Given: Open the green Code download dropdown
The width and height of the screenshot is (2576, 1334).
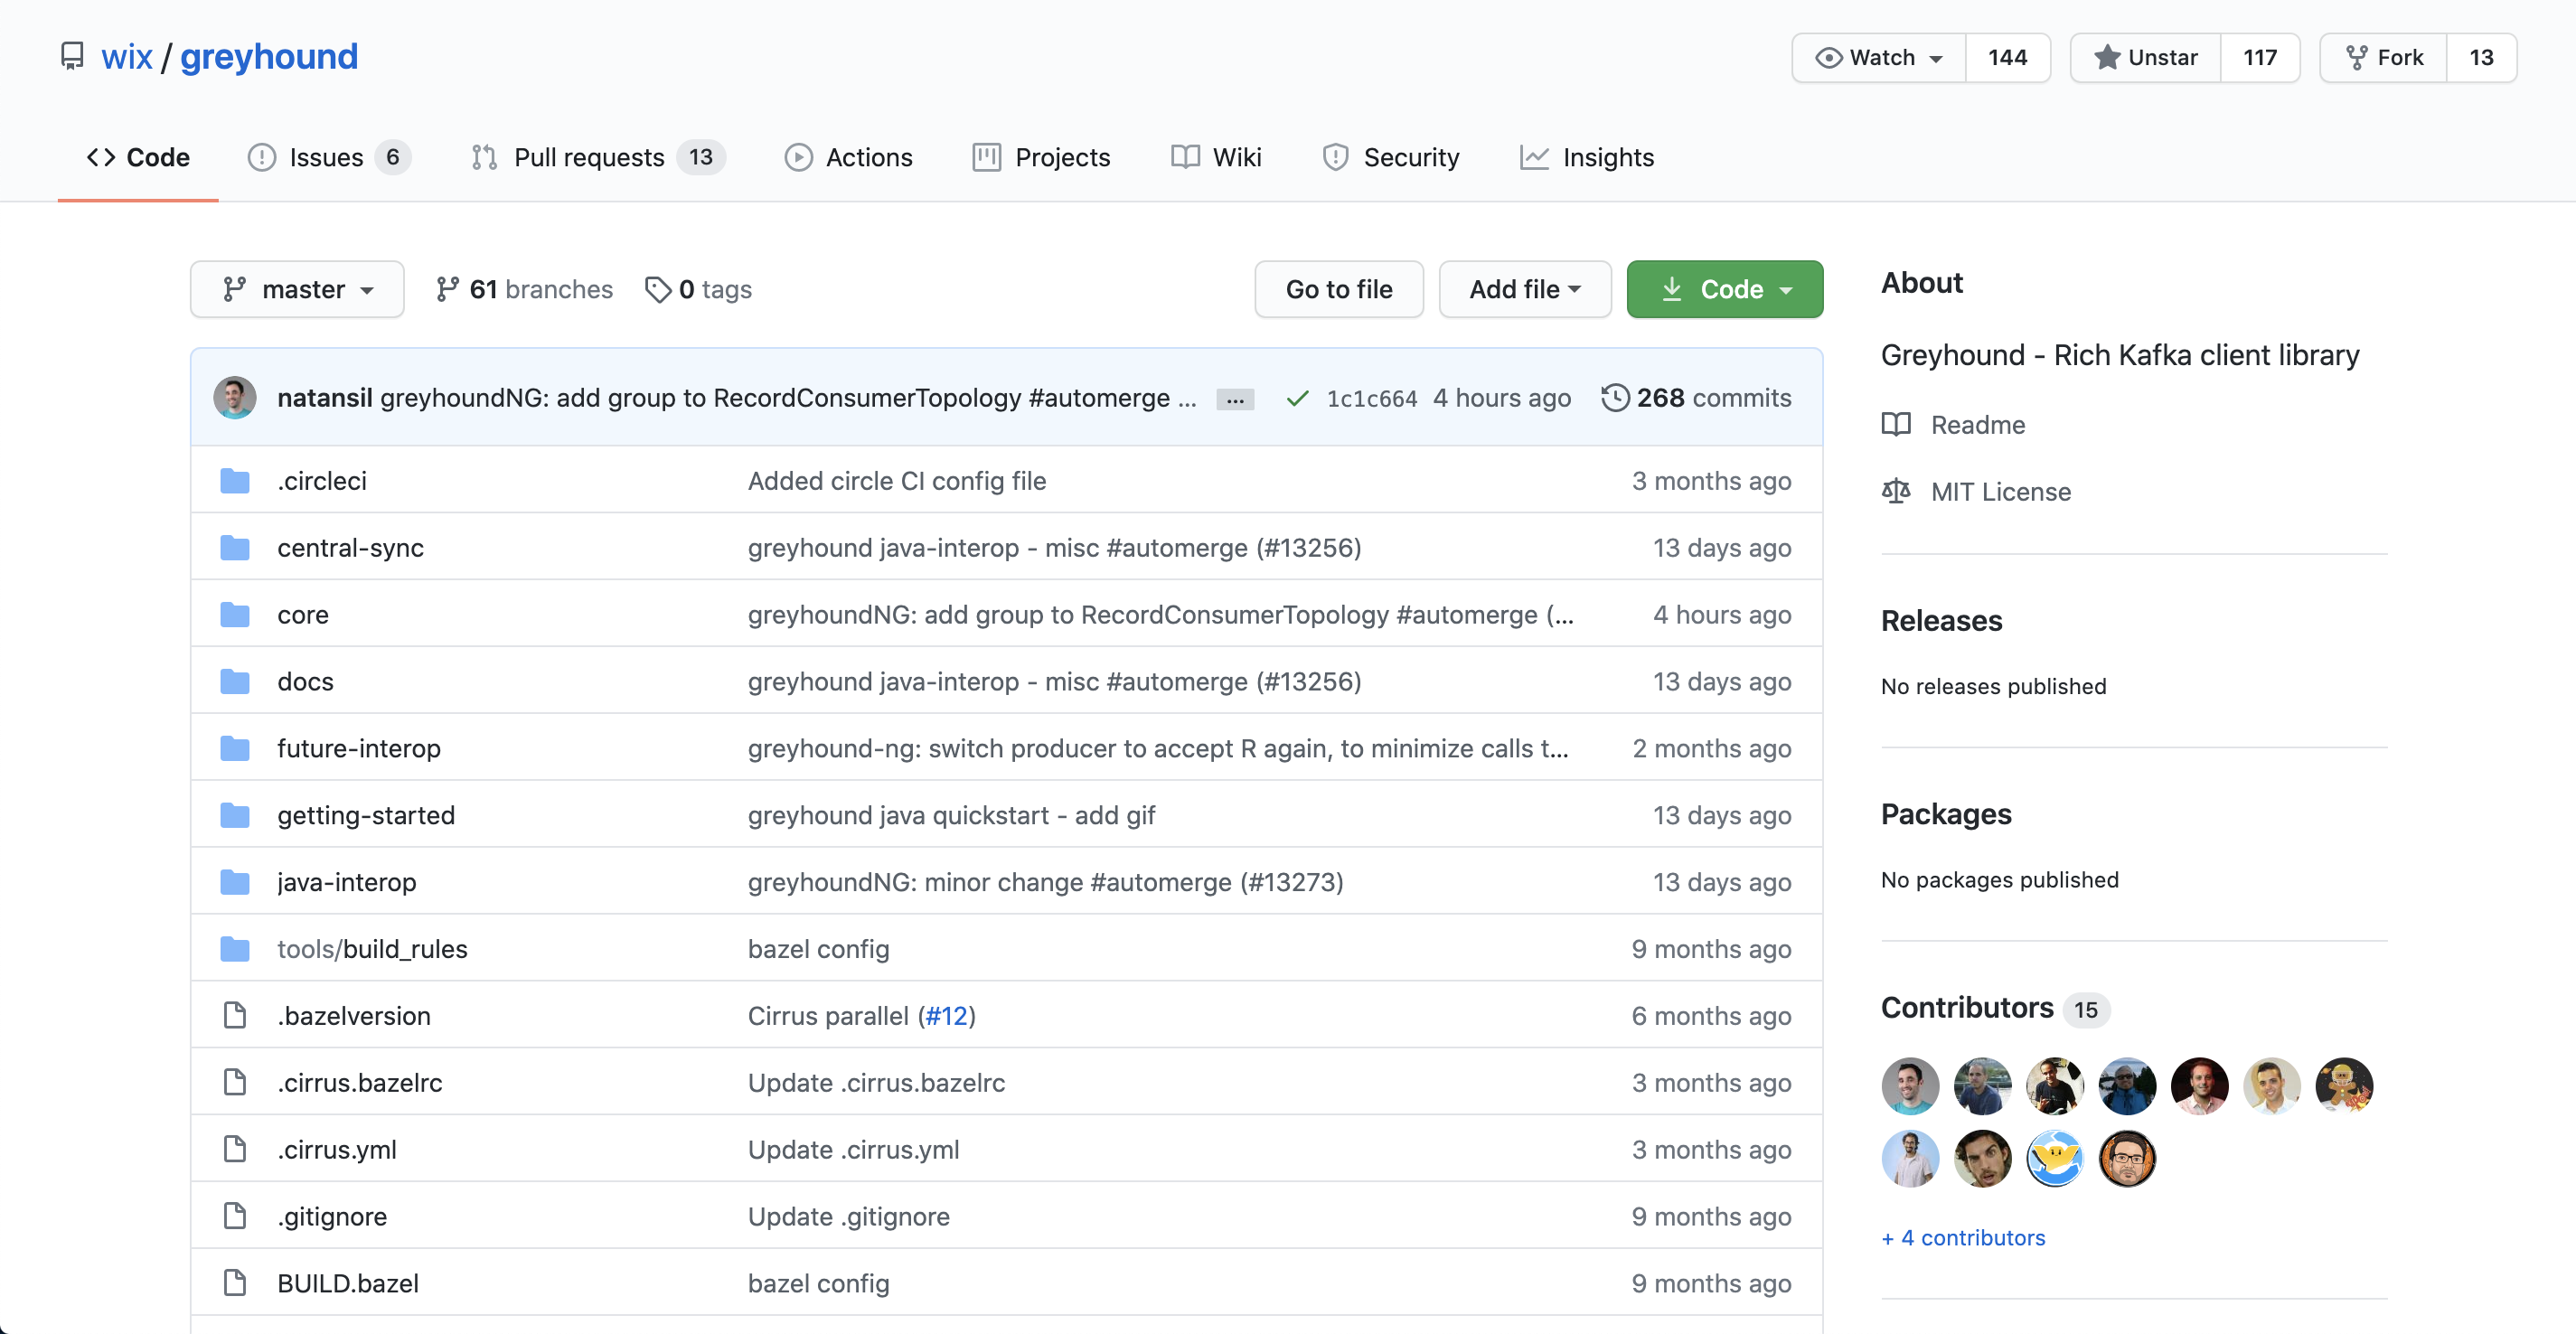Looking at the screenshot, I should (1724, 290).
